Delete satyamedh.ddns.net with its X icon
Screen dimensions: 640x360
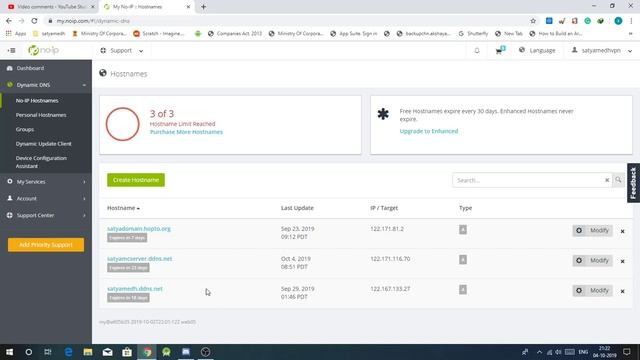click(x=622, y=291)
